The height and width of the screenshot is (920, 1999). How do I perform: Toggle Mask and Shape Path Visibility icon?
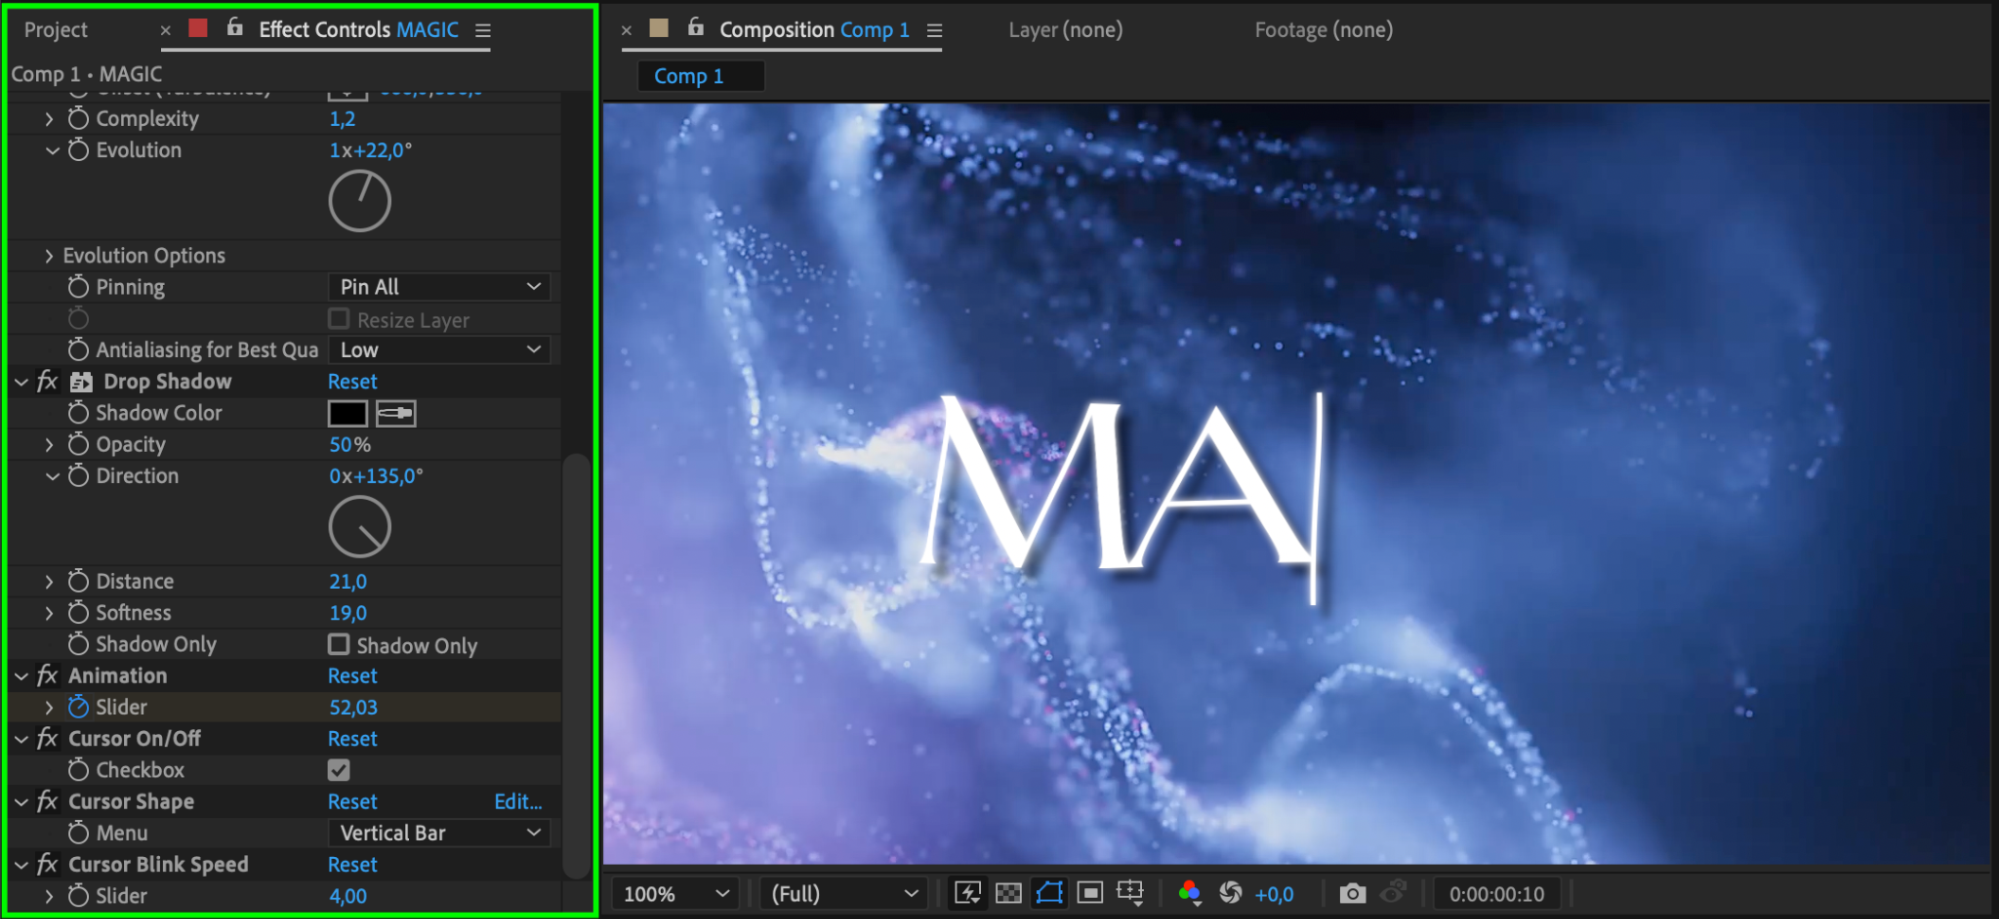click(1049, 893)
